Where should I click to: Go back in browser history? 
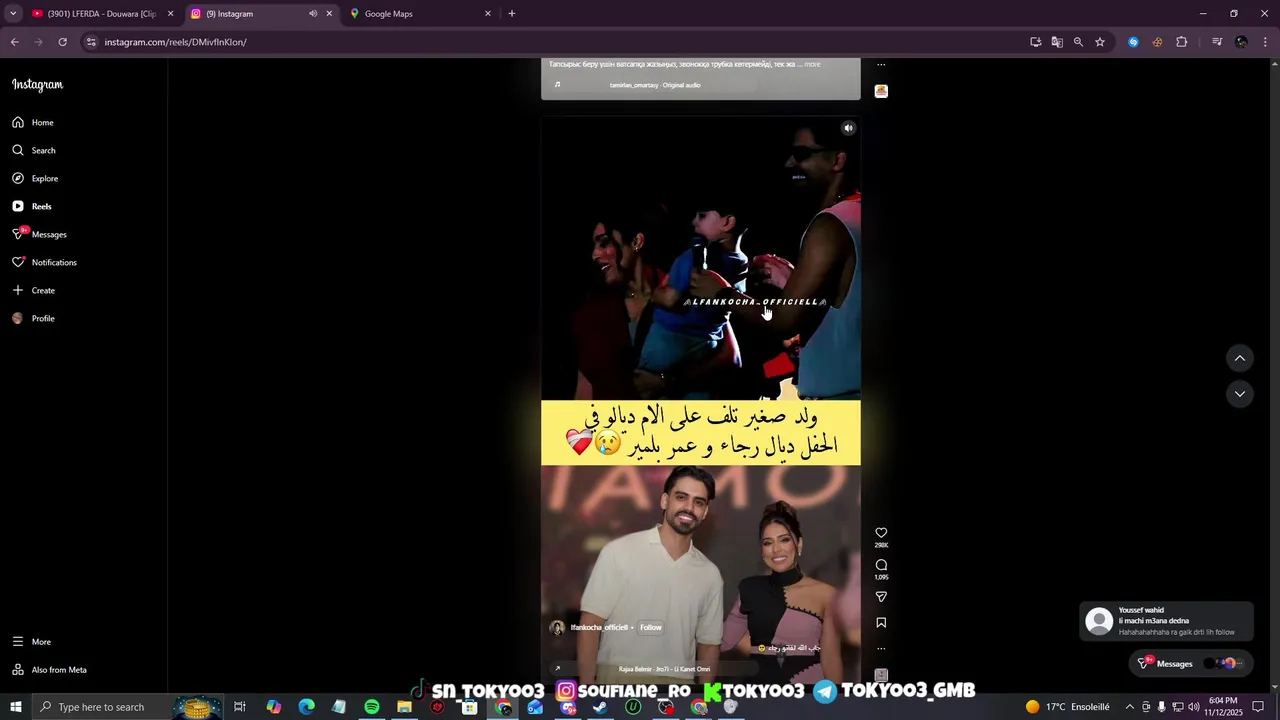(14, 42)
